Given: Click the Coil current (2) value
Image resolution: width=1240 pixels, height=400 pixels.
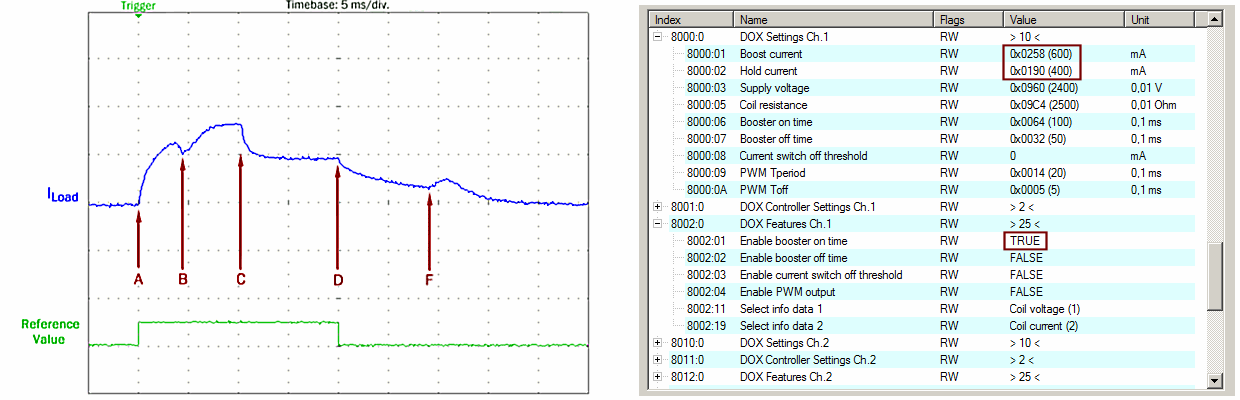Looking at the screenshot, I should 1044,326.
